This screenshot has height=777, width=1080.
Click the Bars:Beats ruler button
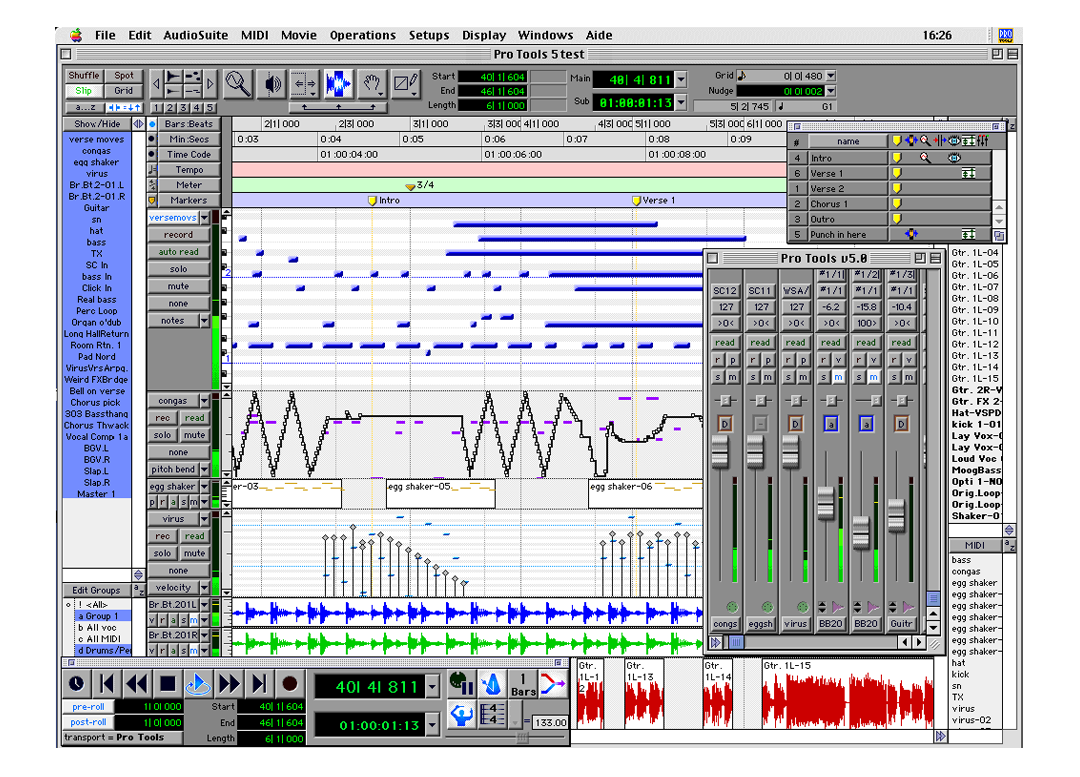click(x=189, y=124)
